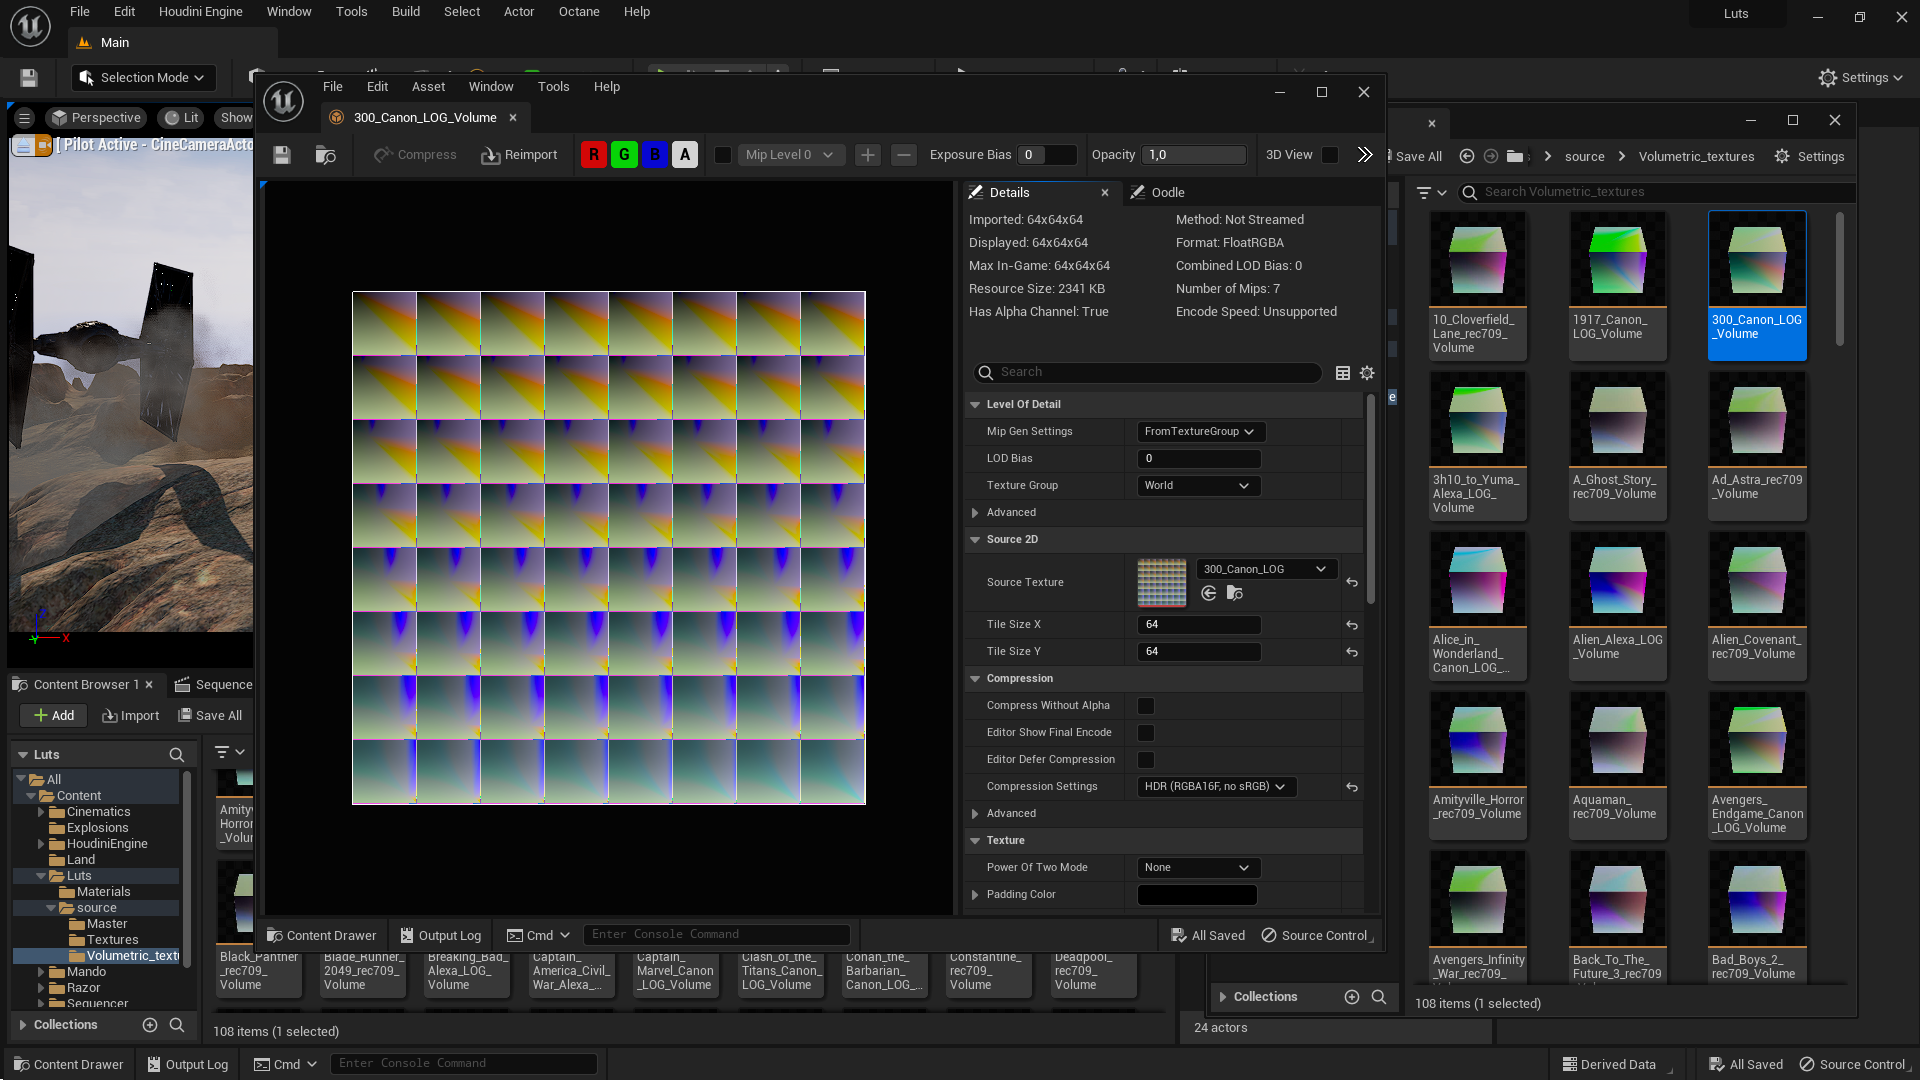The height and width of the screenshot is (1080, 1920).
Task: Open the Compression Settings dropdown
Action: point(1217,787)
